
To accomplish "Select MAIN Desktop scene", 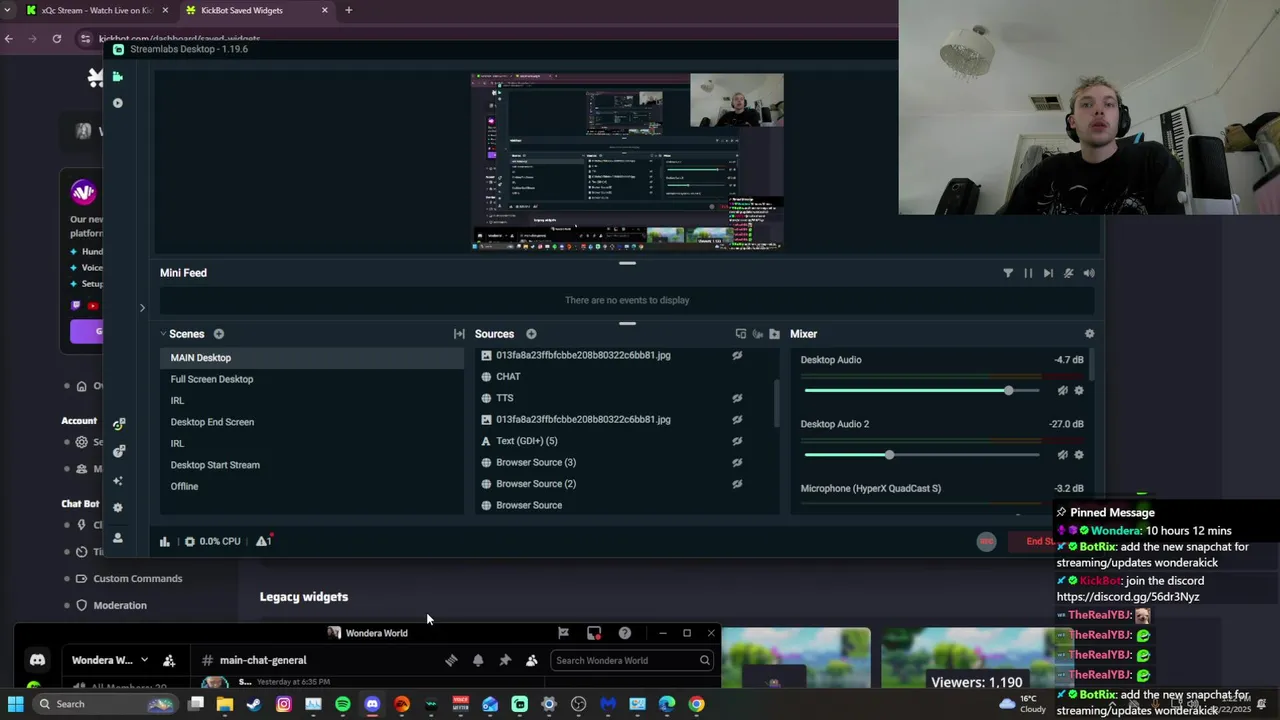I will coord(311,358).
